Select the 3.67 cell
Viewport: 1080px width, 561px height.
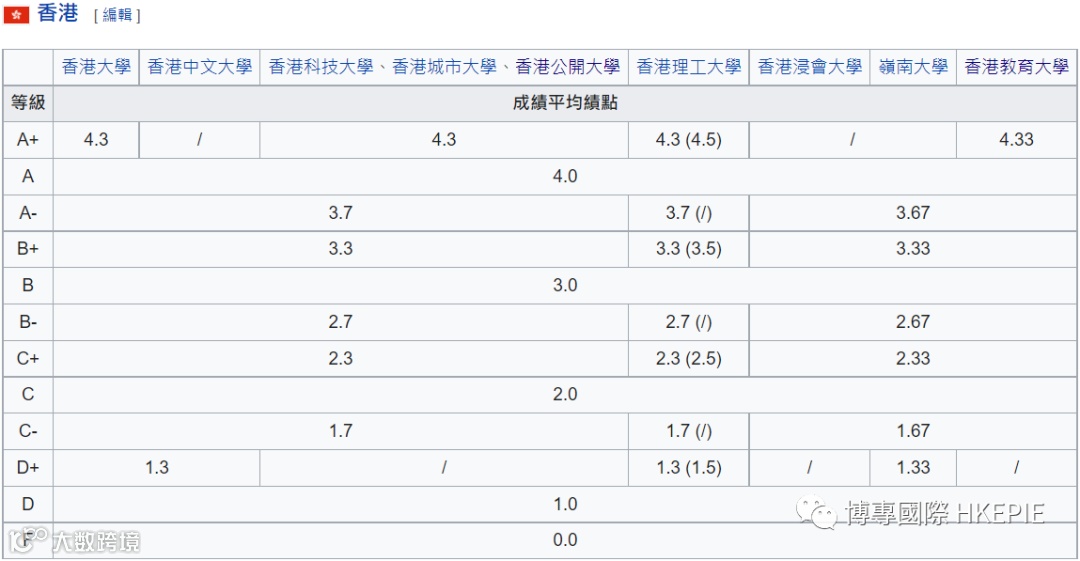click(x=913, y=213)
